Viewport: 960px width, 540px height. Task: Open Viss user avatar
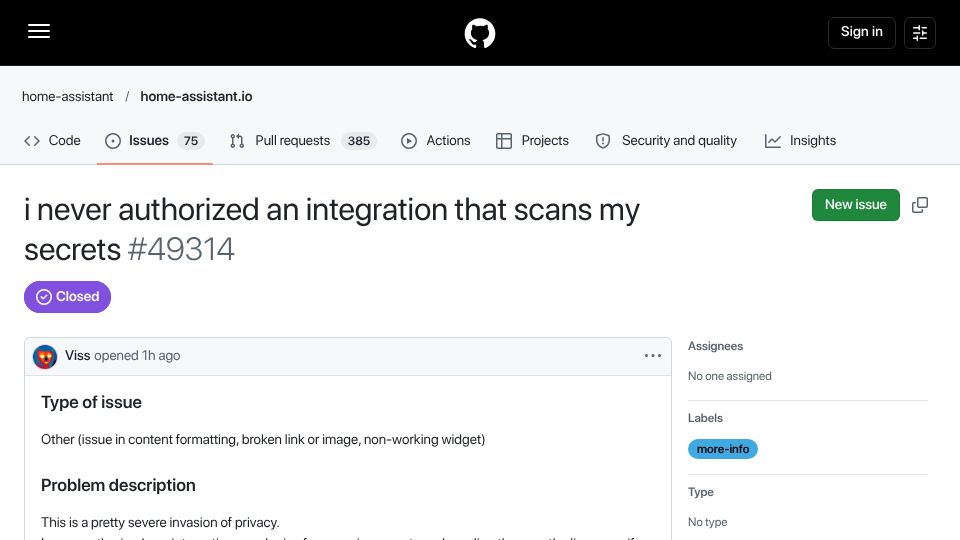point(45,356)
